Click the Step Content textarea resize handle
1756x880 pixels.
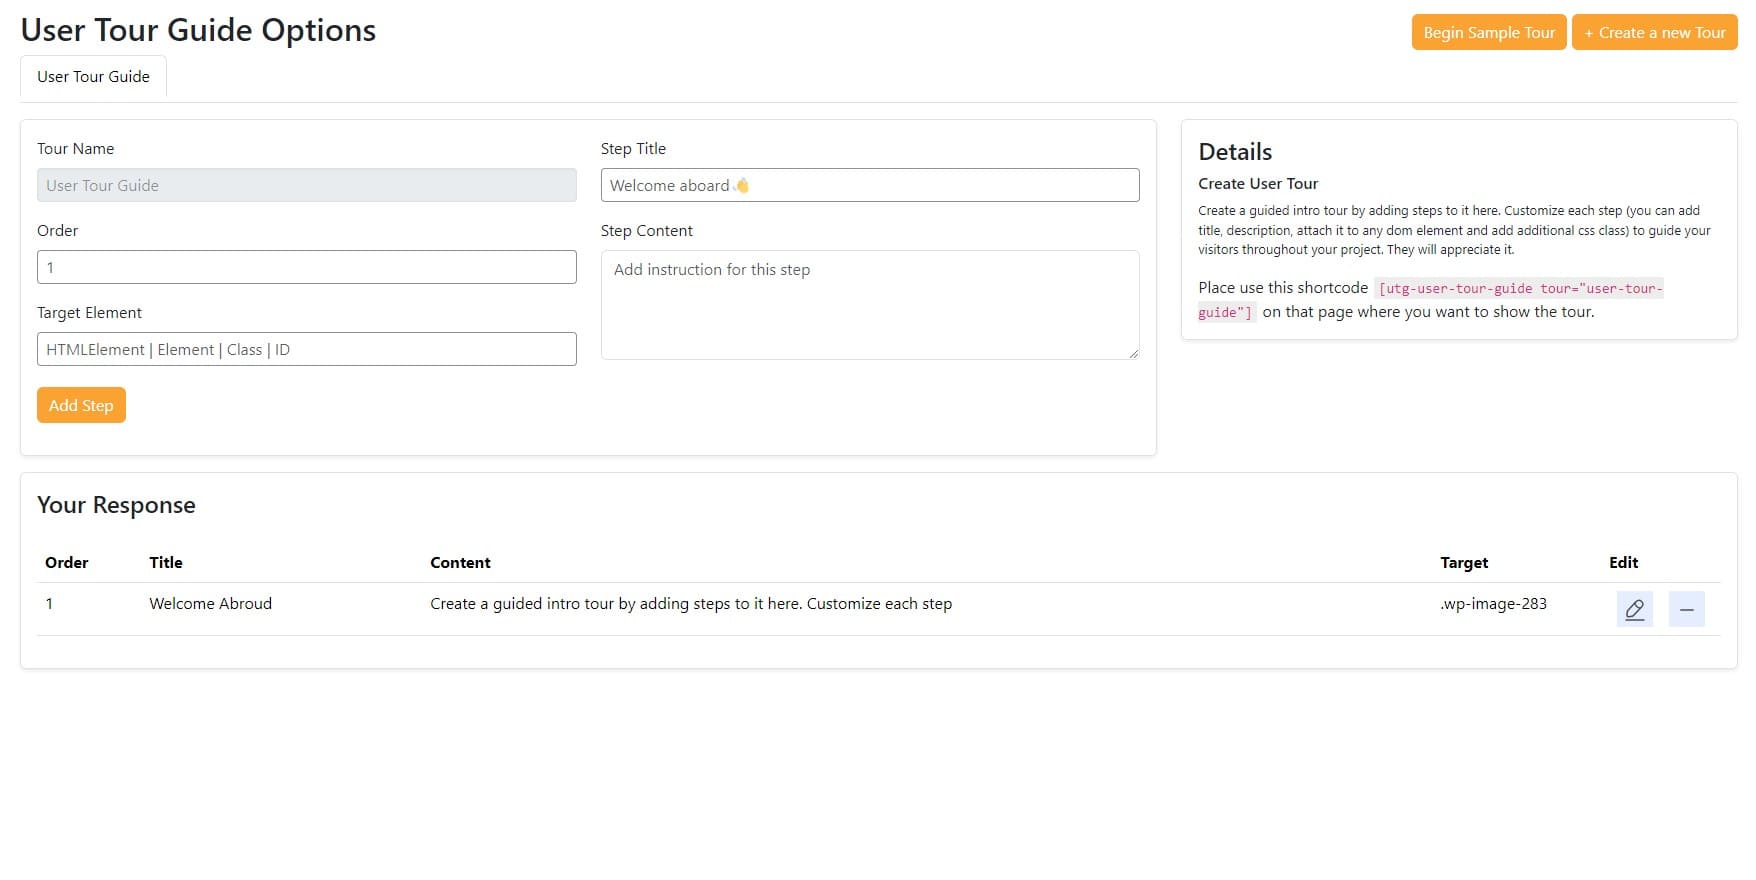1133,353
